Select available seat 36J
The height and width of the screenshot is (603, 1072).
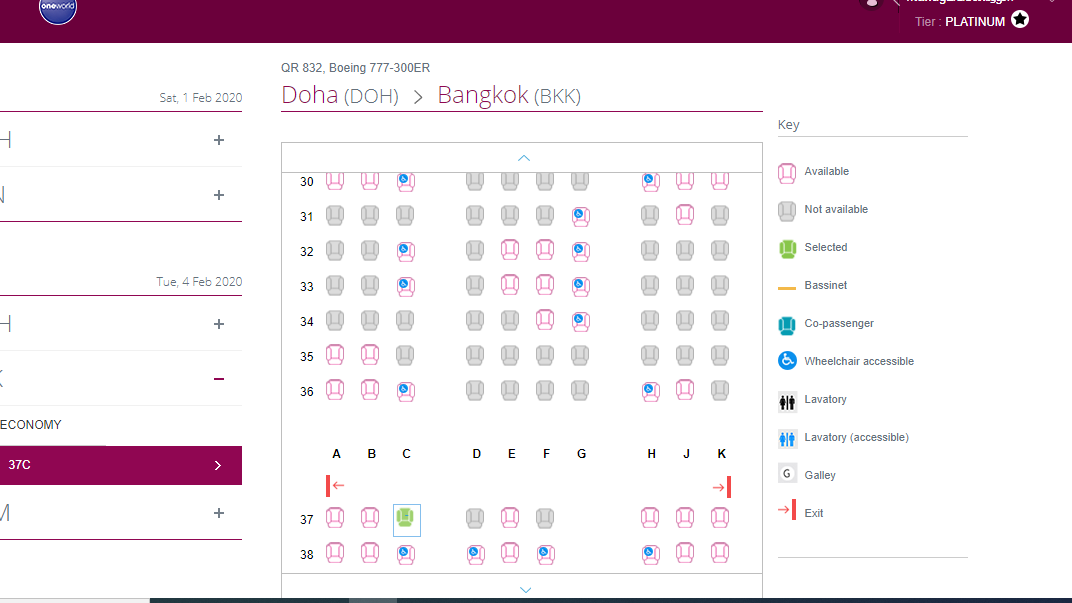(x=685, y=390)
